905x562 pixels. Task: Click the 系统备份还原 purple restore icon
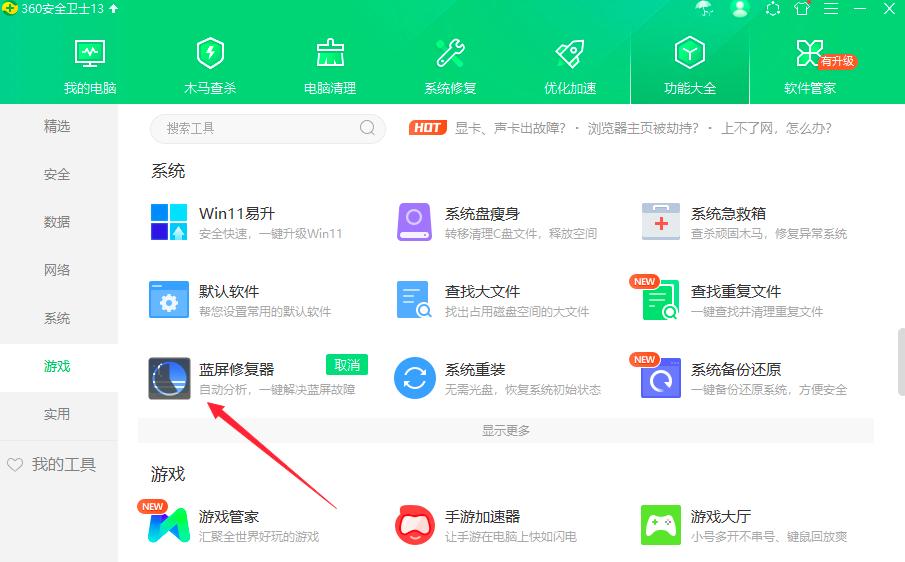pyautogui.click(x=661, y=378)
